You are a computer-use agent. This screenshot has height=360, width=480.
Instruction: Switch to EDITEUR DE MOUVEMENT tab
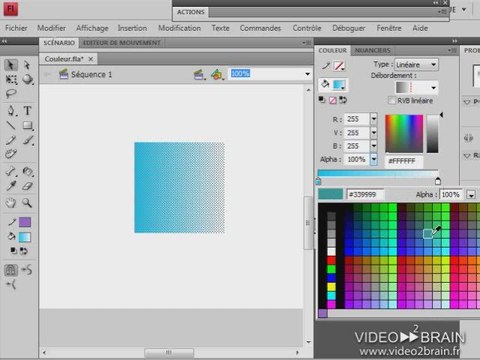pos(122,43)
